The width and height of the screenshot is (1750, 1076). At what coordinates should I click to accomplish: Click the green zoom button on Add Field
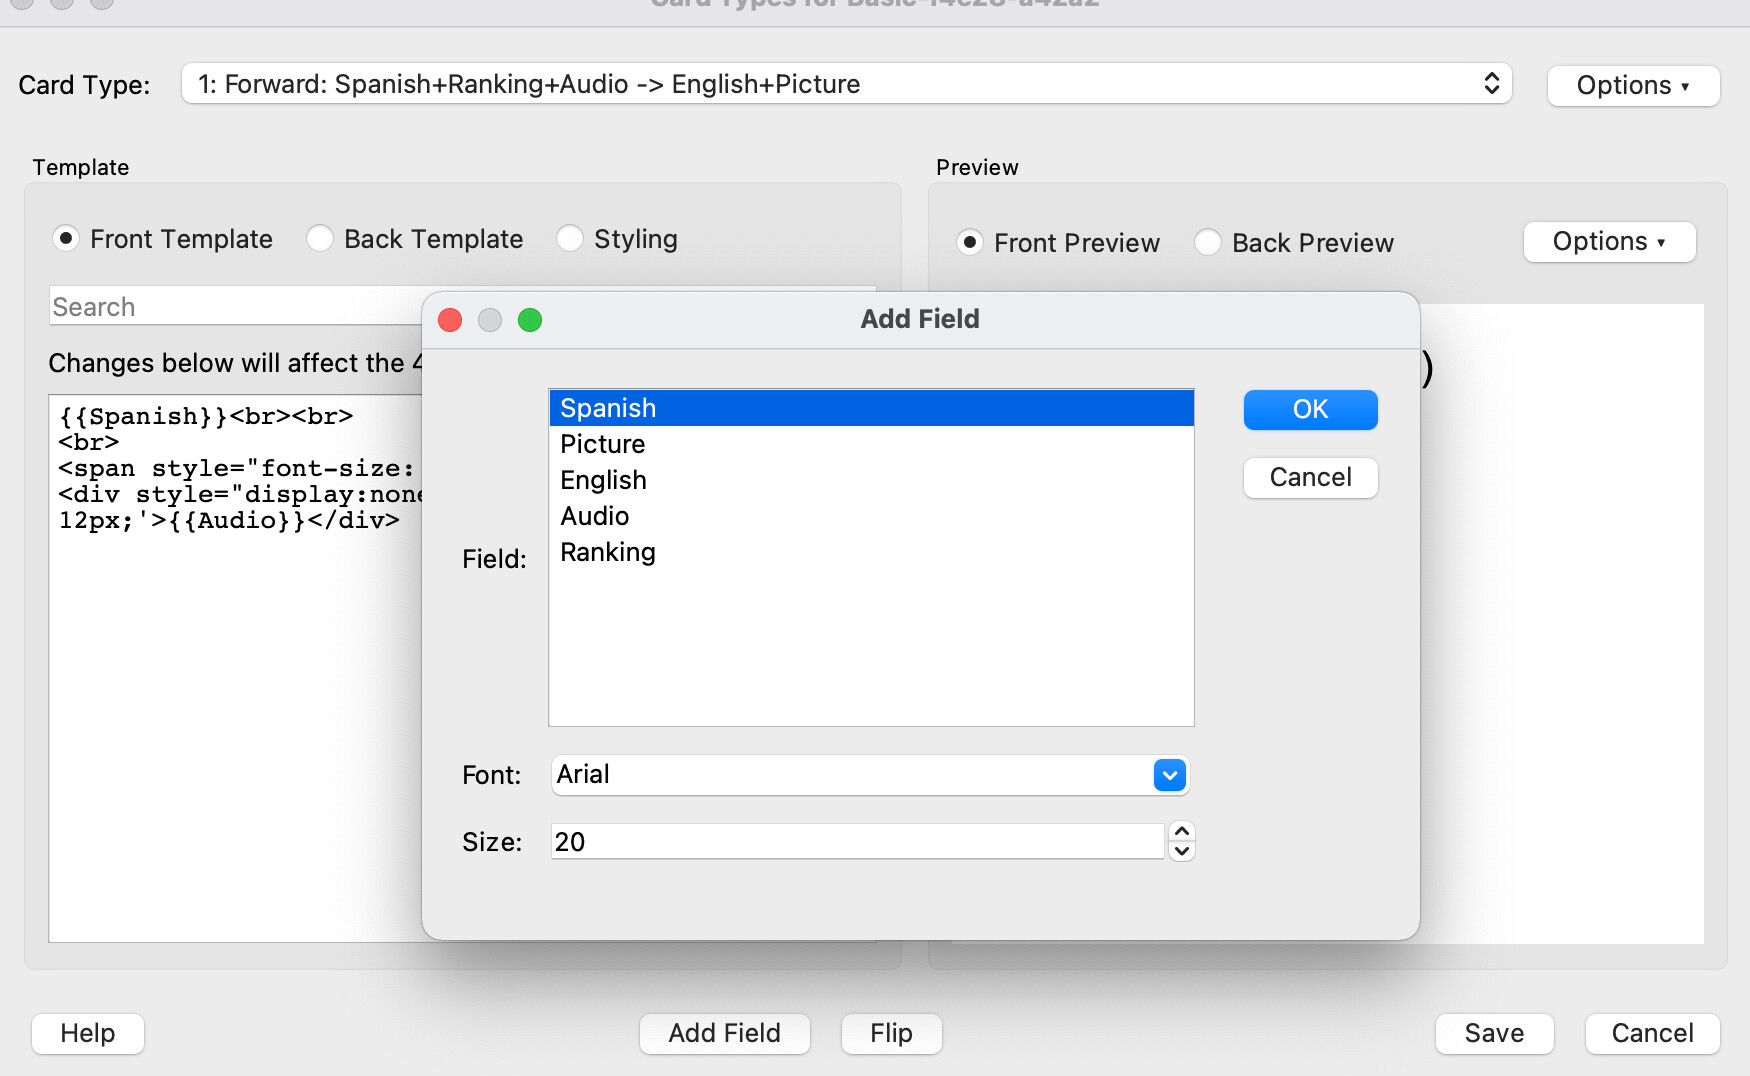click(x=530, y=320)
